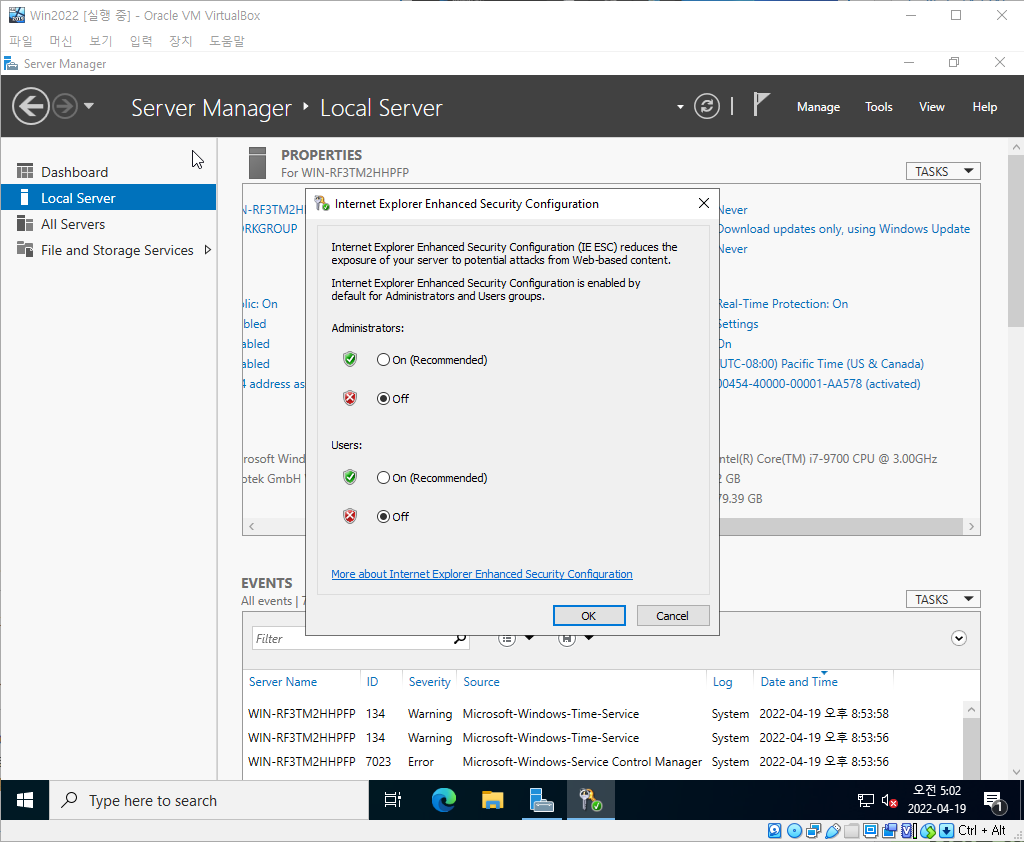Confirm the dialog with OK

(x=588, y=615)
